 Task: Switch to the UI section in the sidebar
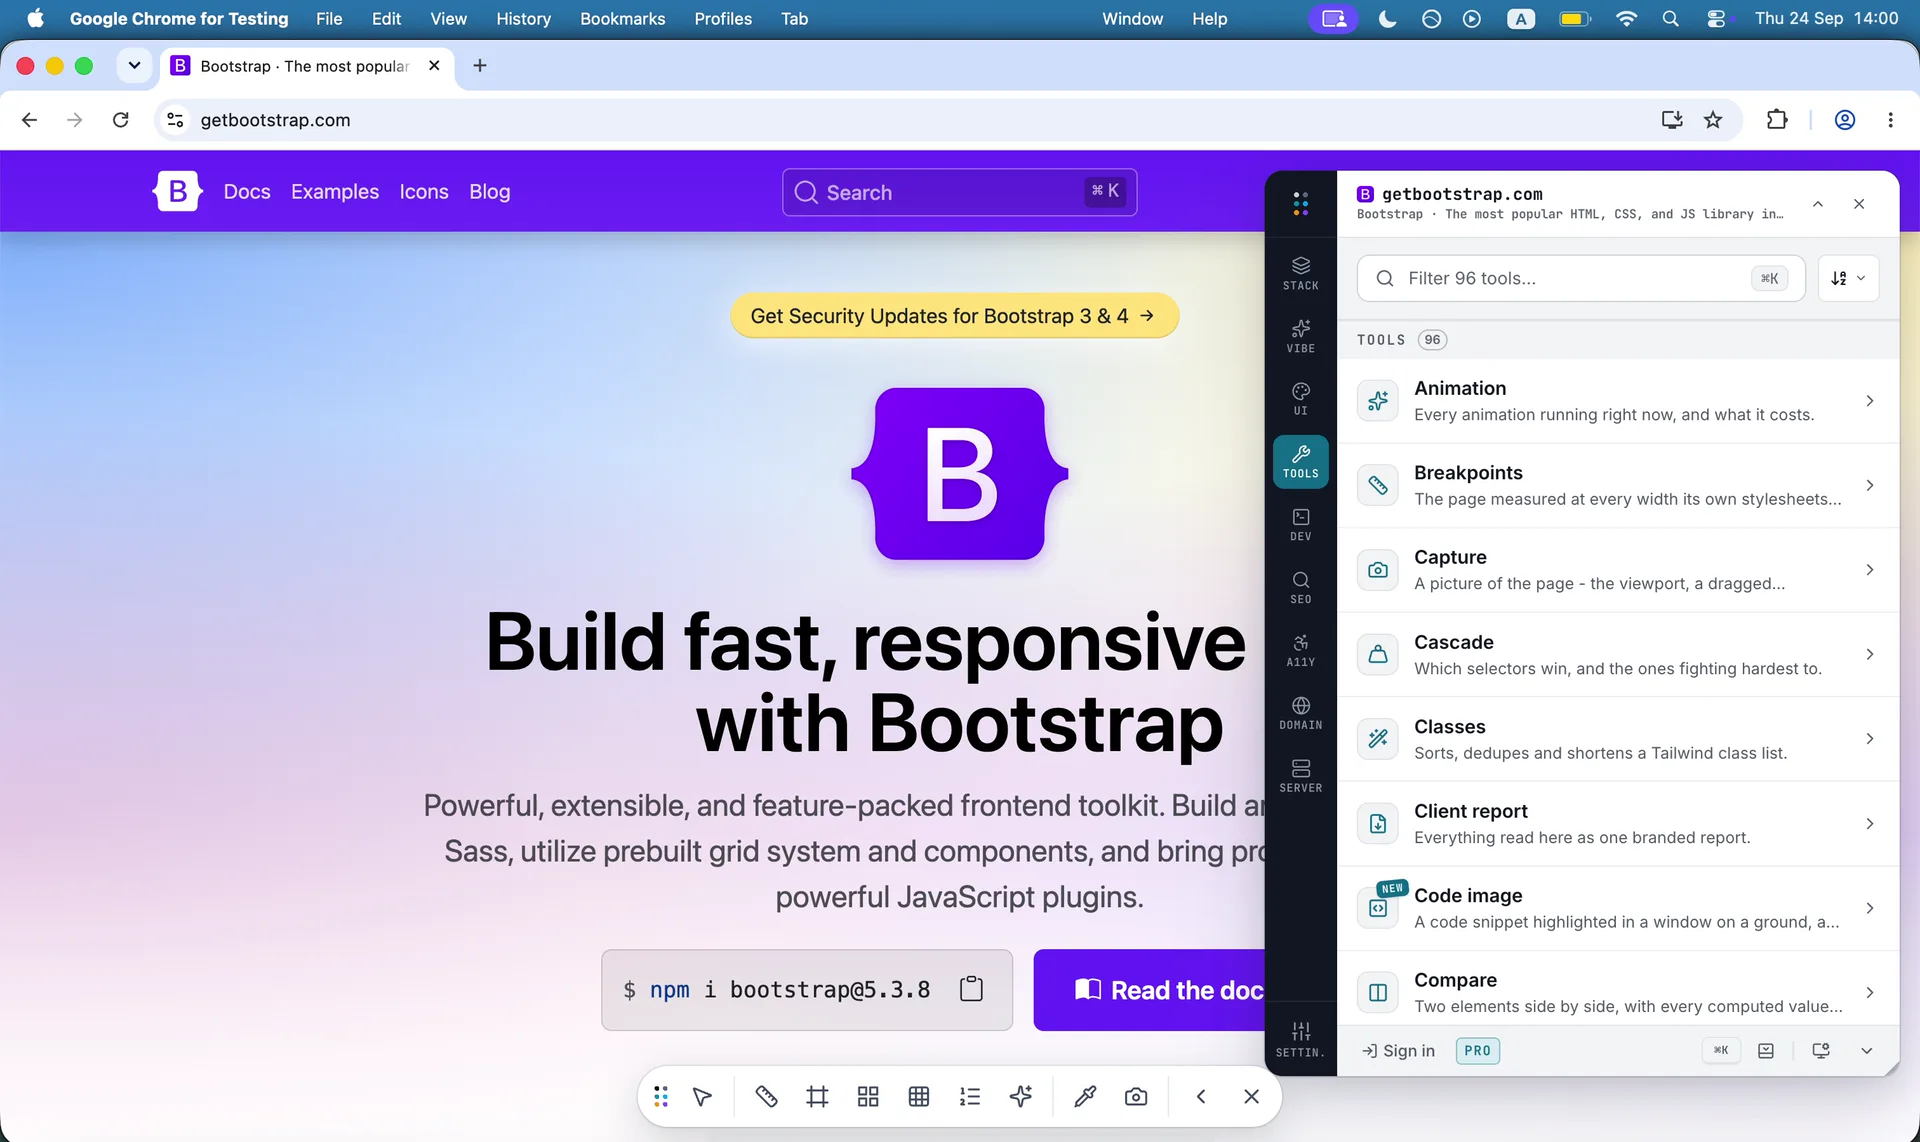[x=1300, y=399]
